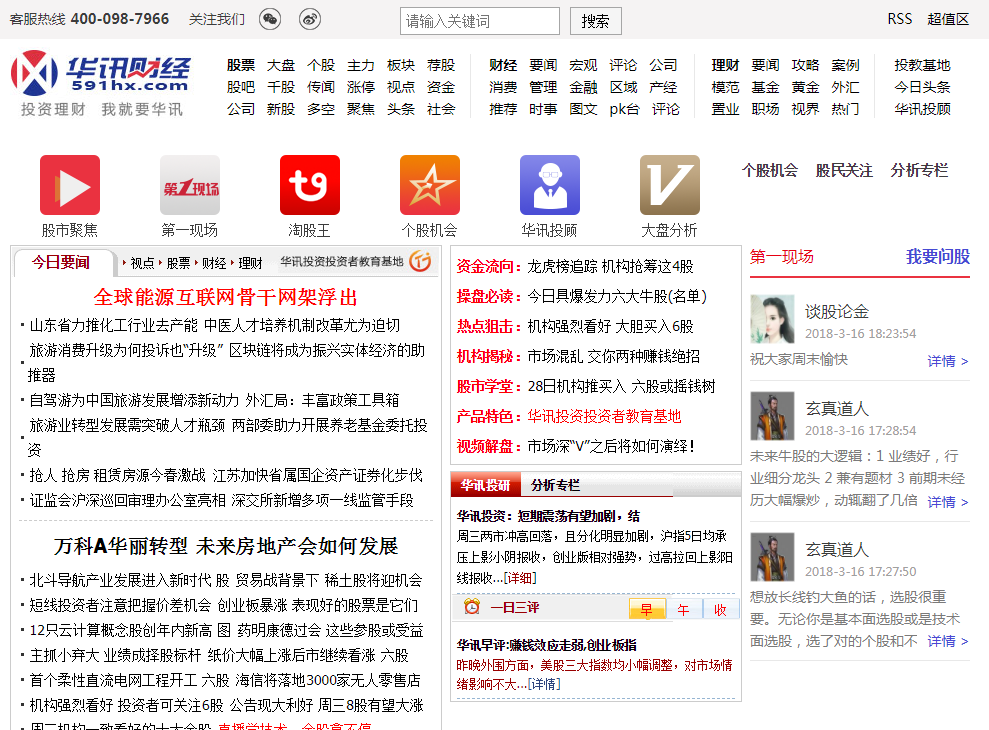The image size is (989, 730).
Task: Select the 午 midday review tab
Action: click(683, 610)
